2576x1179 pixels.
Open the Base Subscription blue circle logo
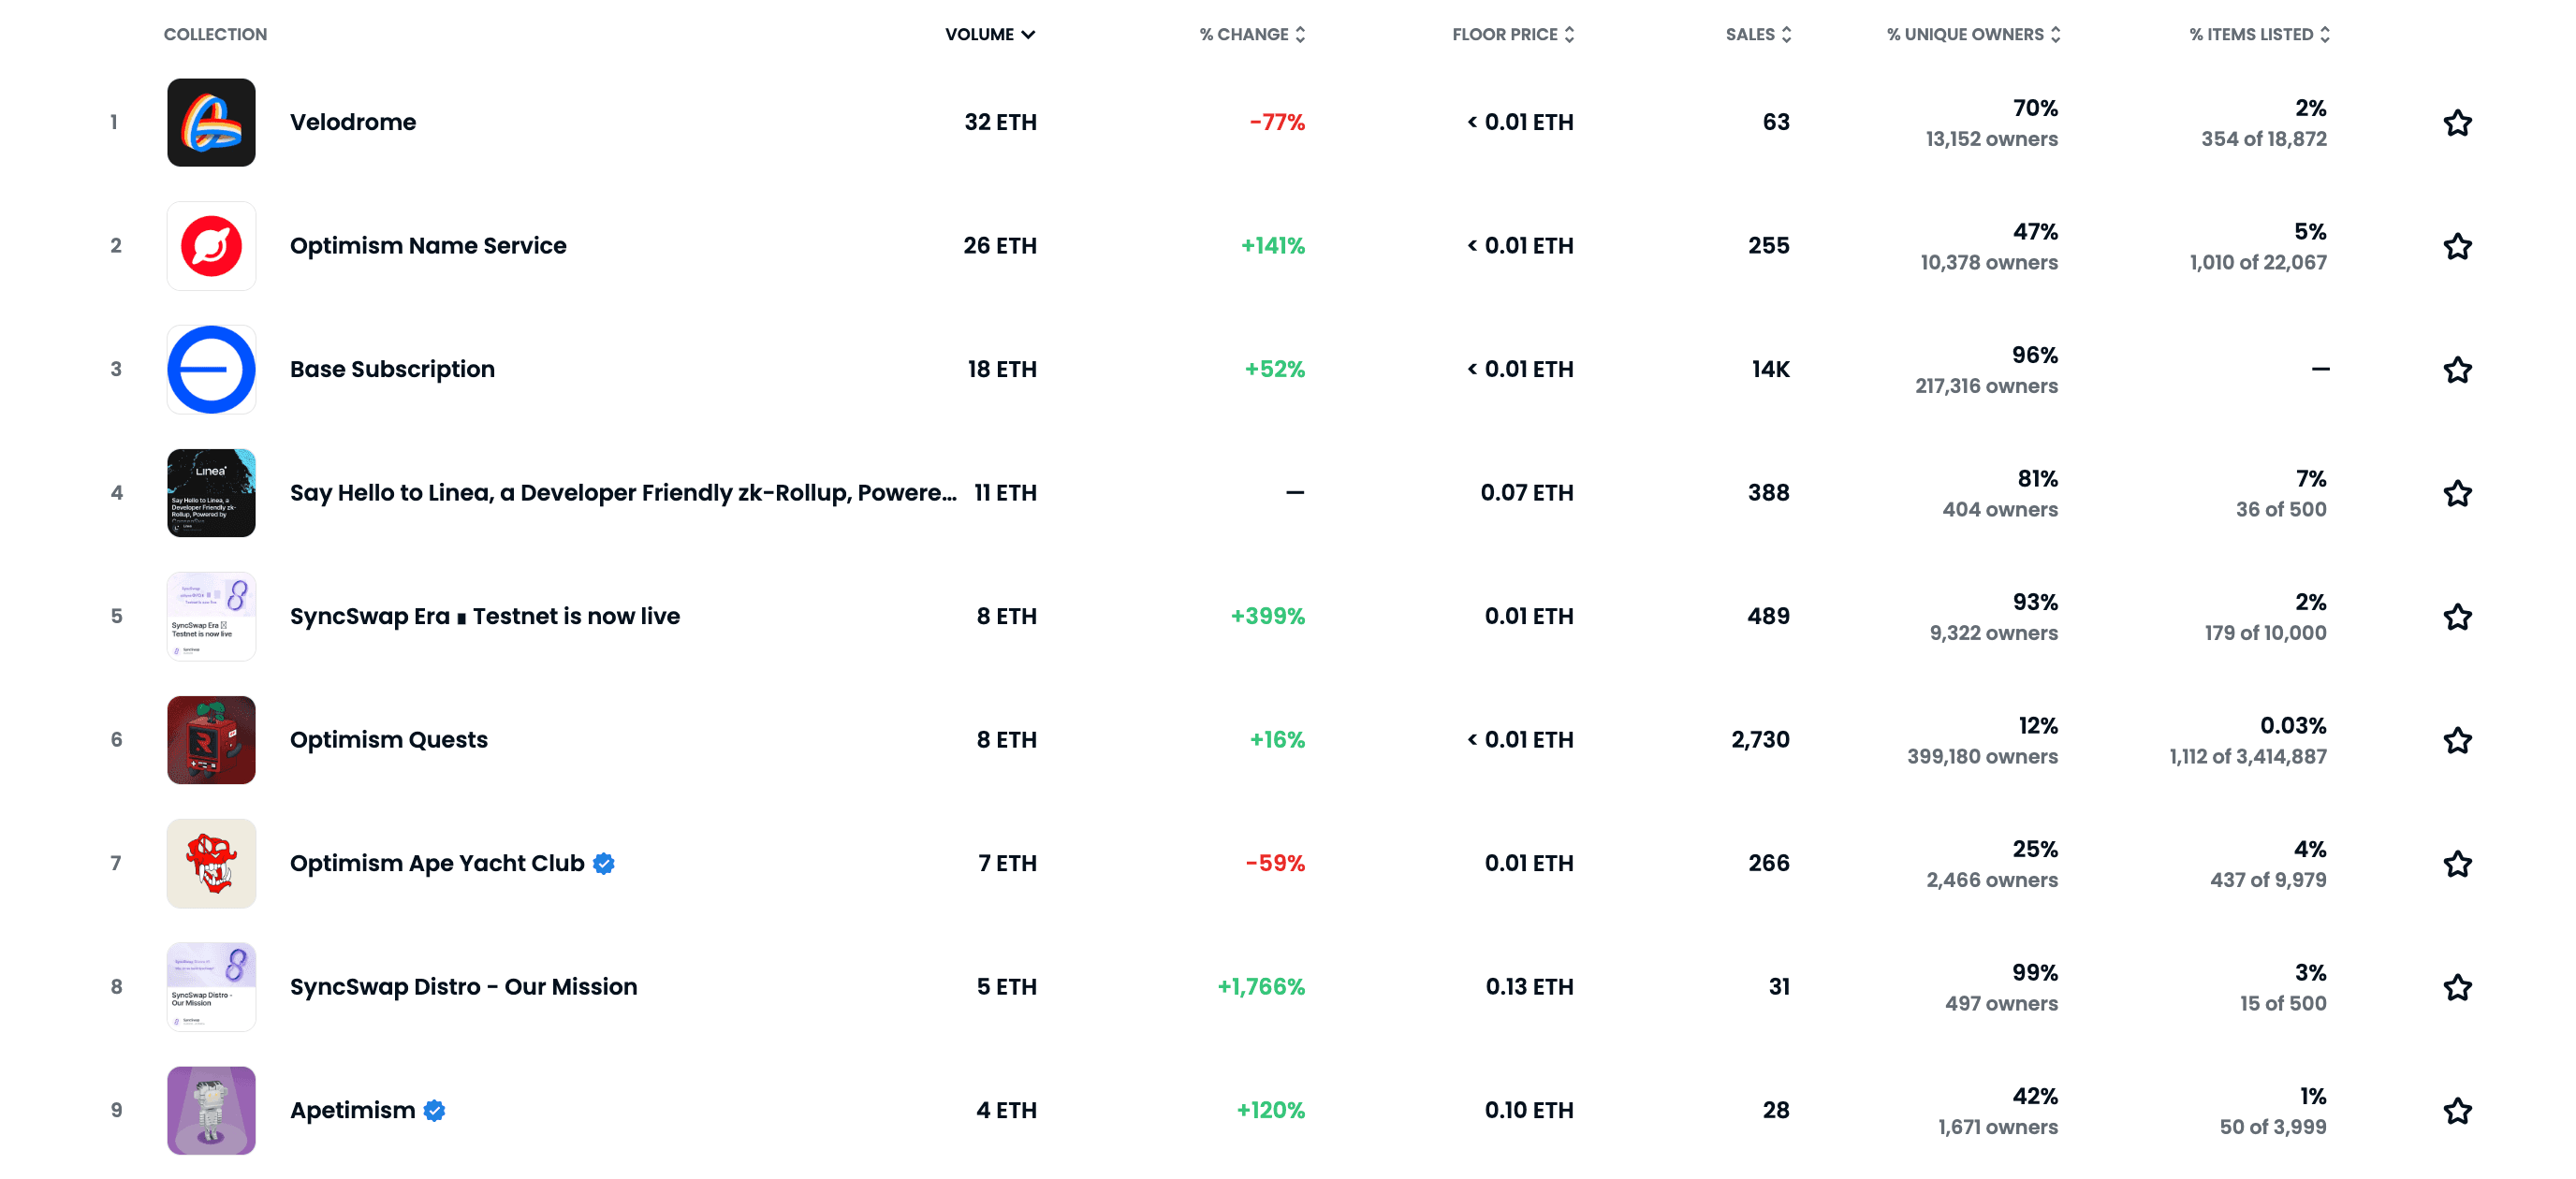211,369
